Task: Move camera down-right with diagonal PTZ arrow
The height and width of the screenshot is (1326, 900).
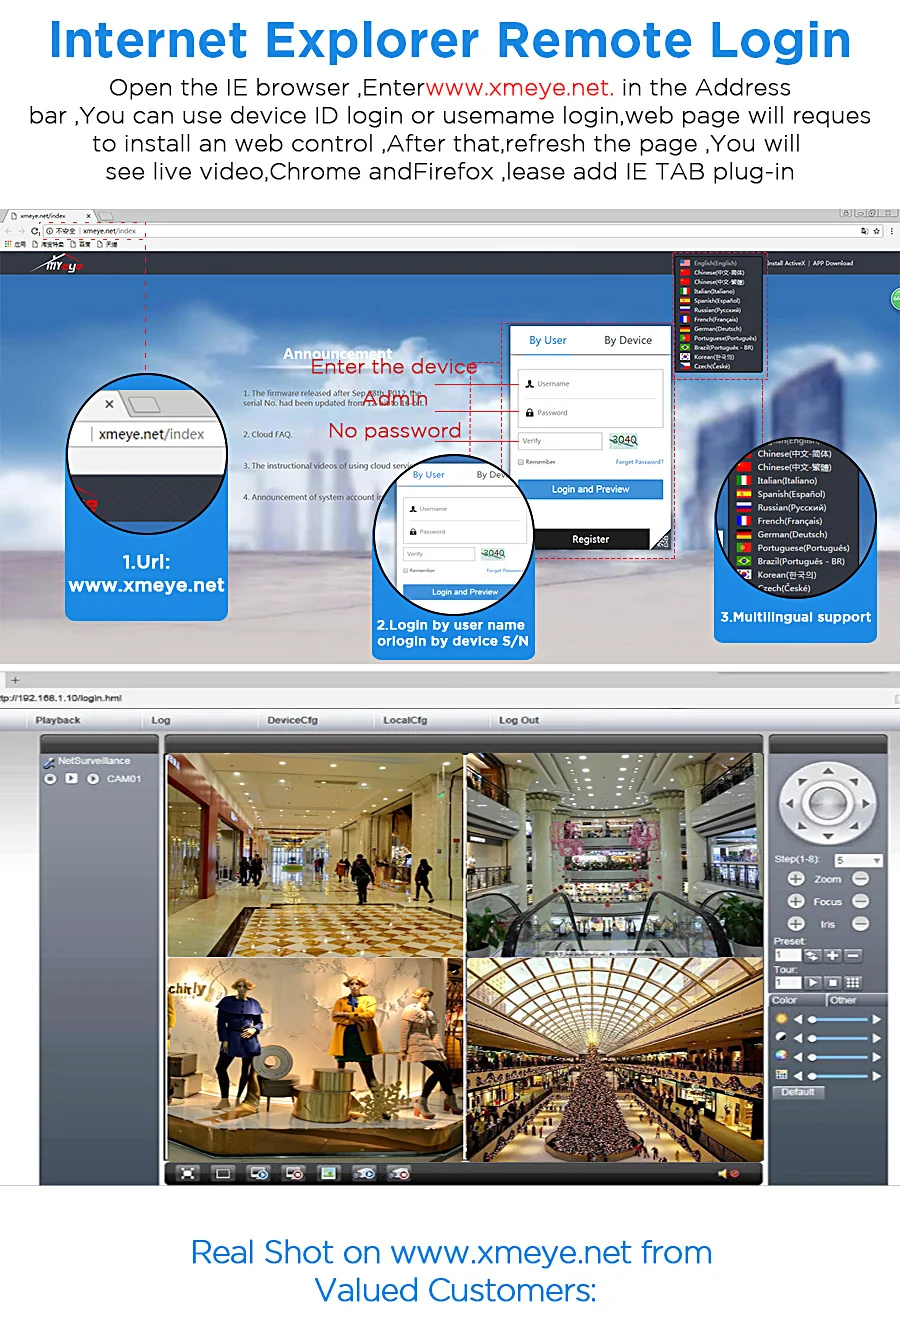Action: point(854,826)
